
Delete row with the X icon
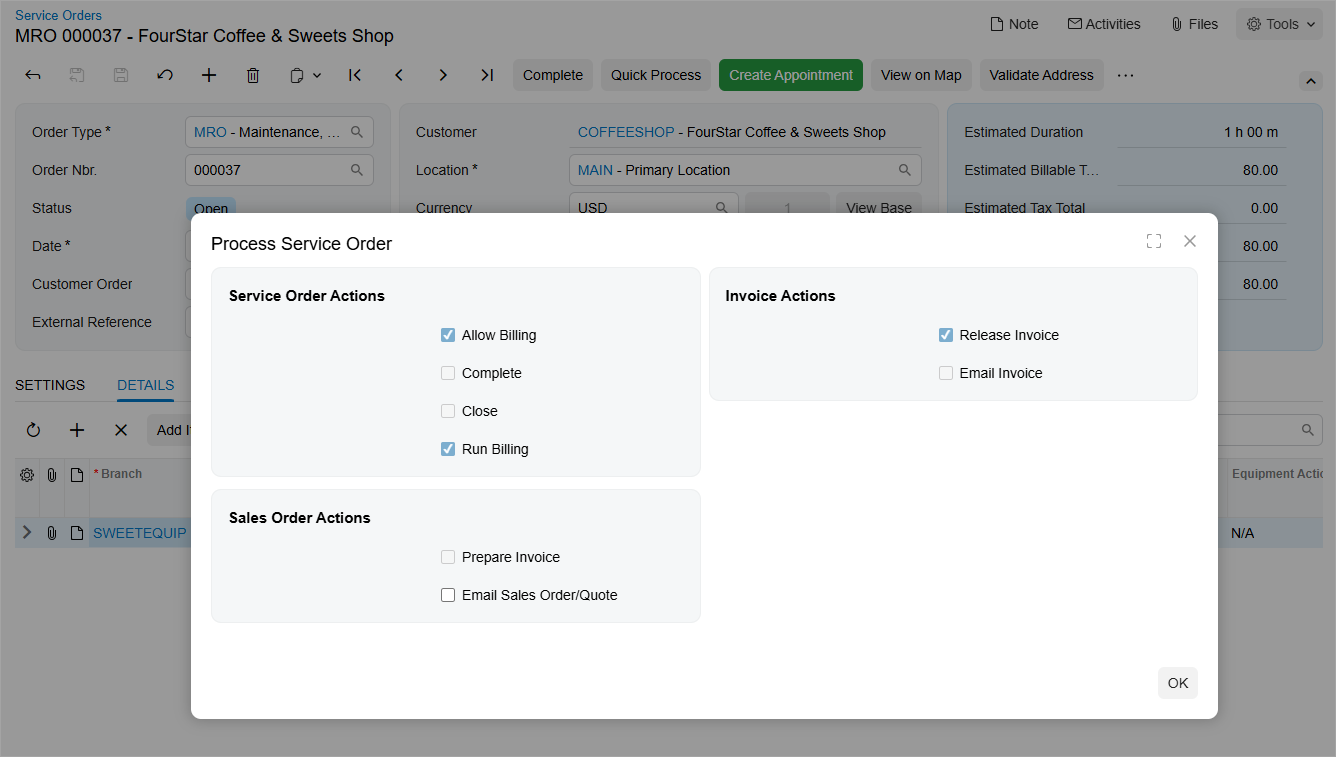[121, 430]
